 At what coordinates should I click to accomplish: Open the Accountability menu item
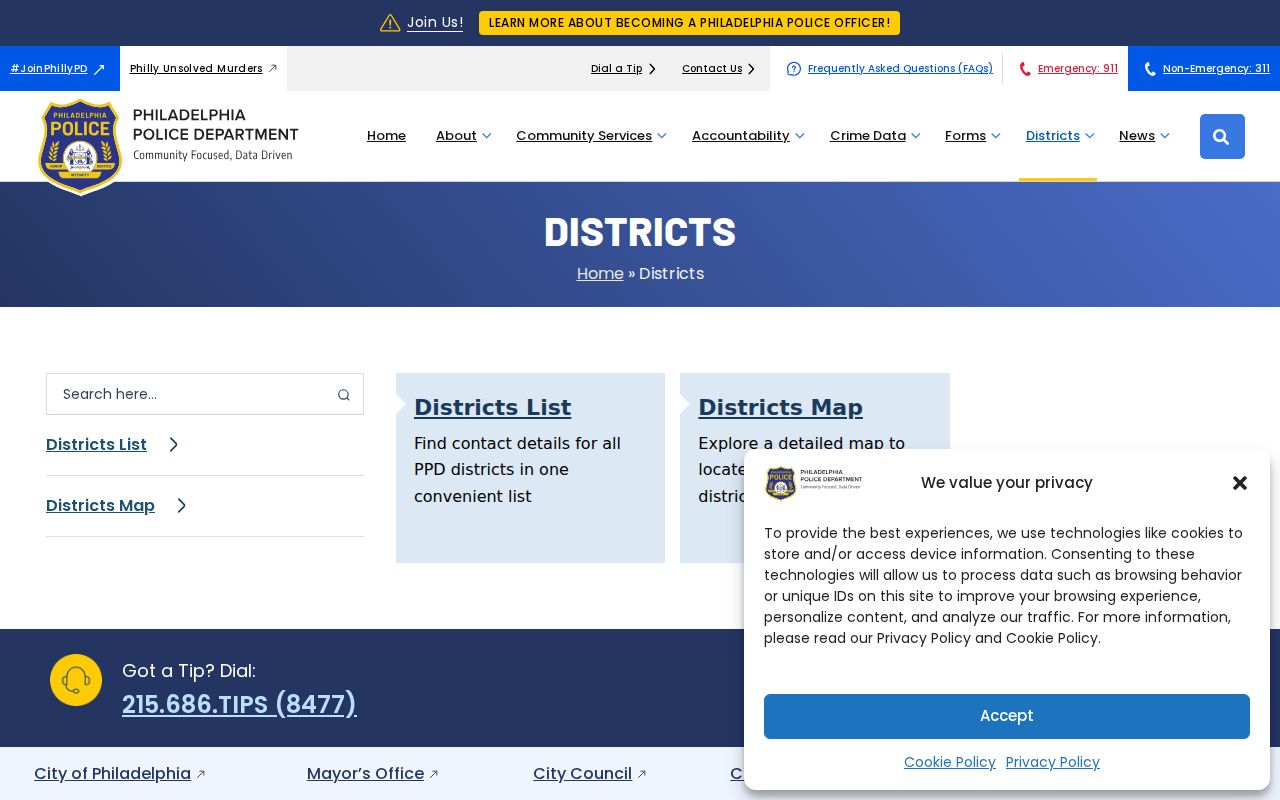741,136
